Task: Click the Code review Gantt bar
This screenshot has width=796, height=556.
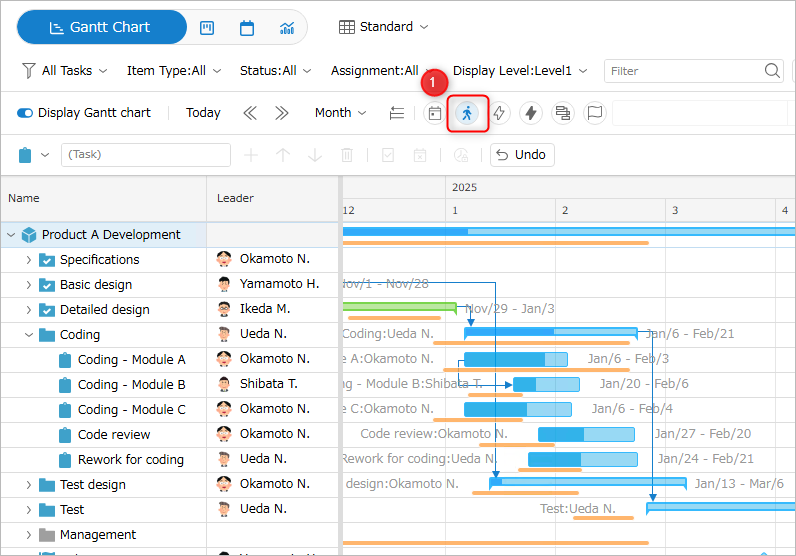Action: [x=586, y=434]
